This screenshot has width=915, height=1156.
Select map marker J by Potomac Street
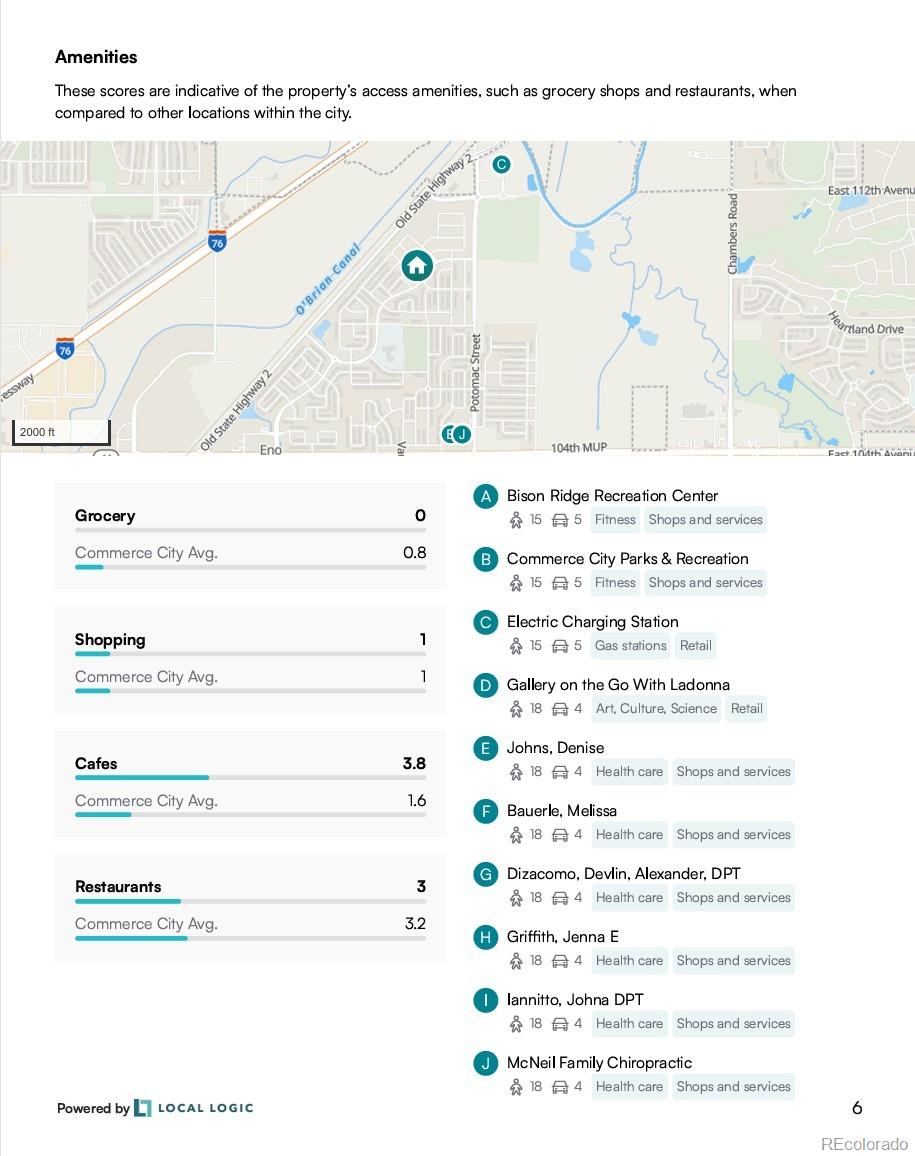click(462, 434)
